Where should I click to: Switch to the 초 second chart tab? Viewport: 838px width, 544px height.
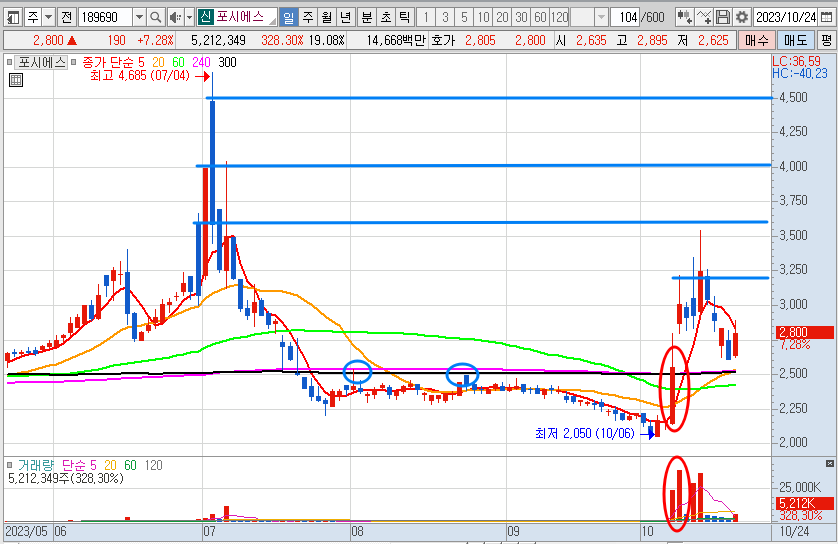(386, 17)
